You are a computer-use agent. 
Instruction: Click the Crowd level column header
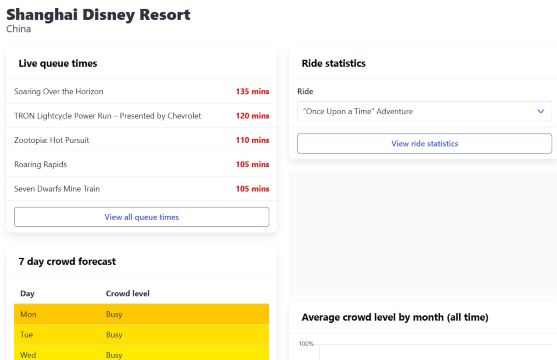click(x=128, y=294)
